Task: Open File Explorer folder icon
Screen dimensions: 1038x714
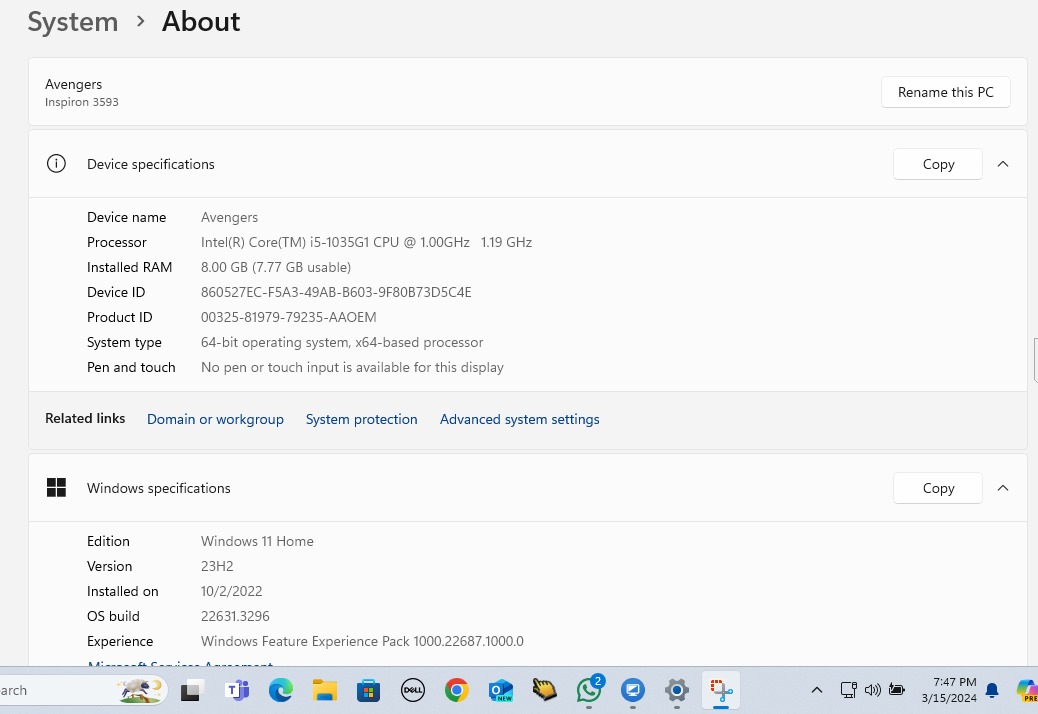Action: [x=324, y=690]
